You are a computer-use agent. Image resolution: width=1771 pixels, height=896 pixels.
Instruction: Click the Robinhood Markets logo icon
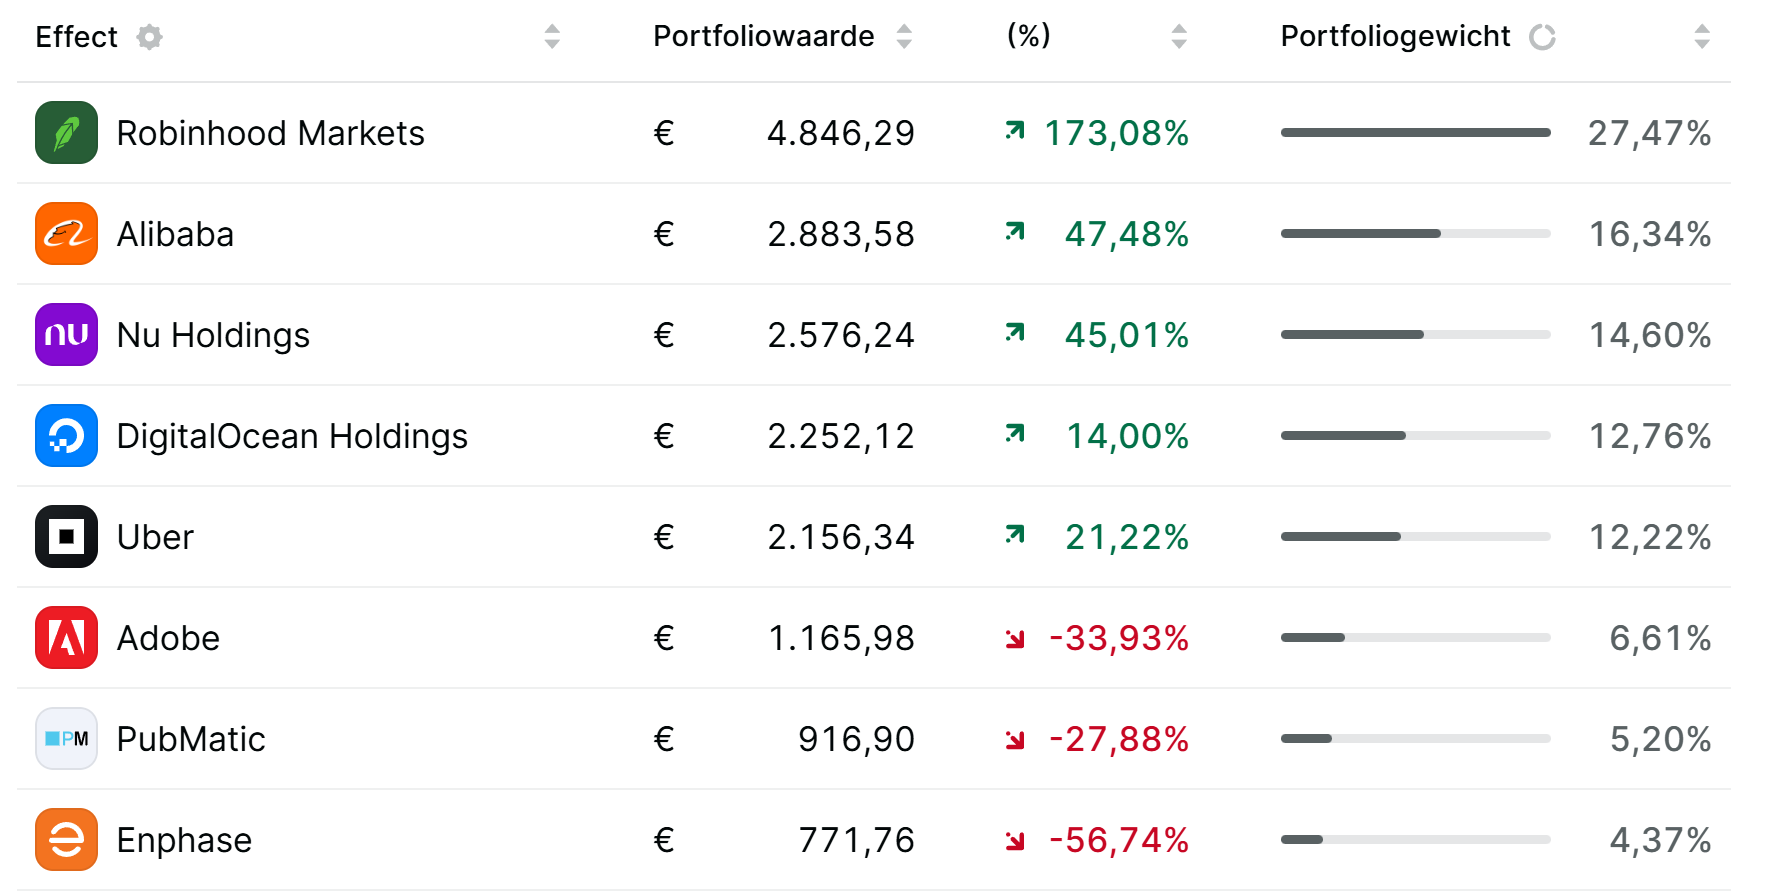tap(66, 133)
